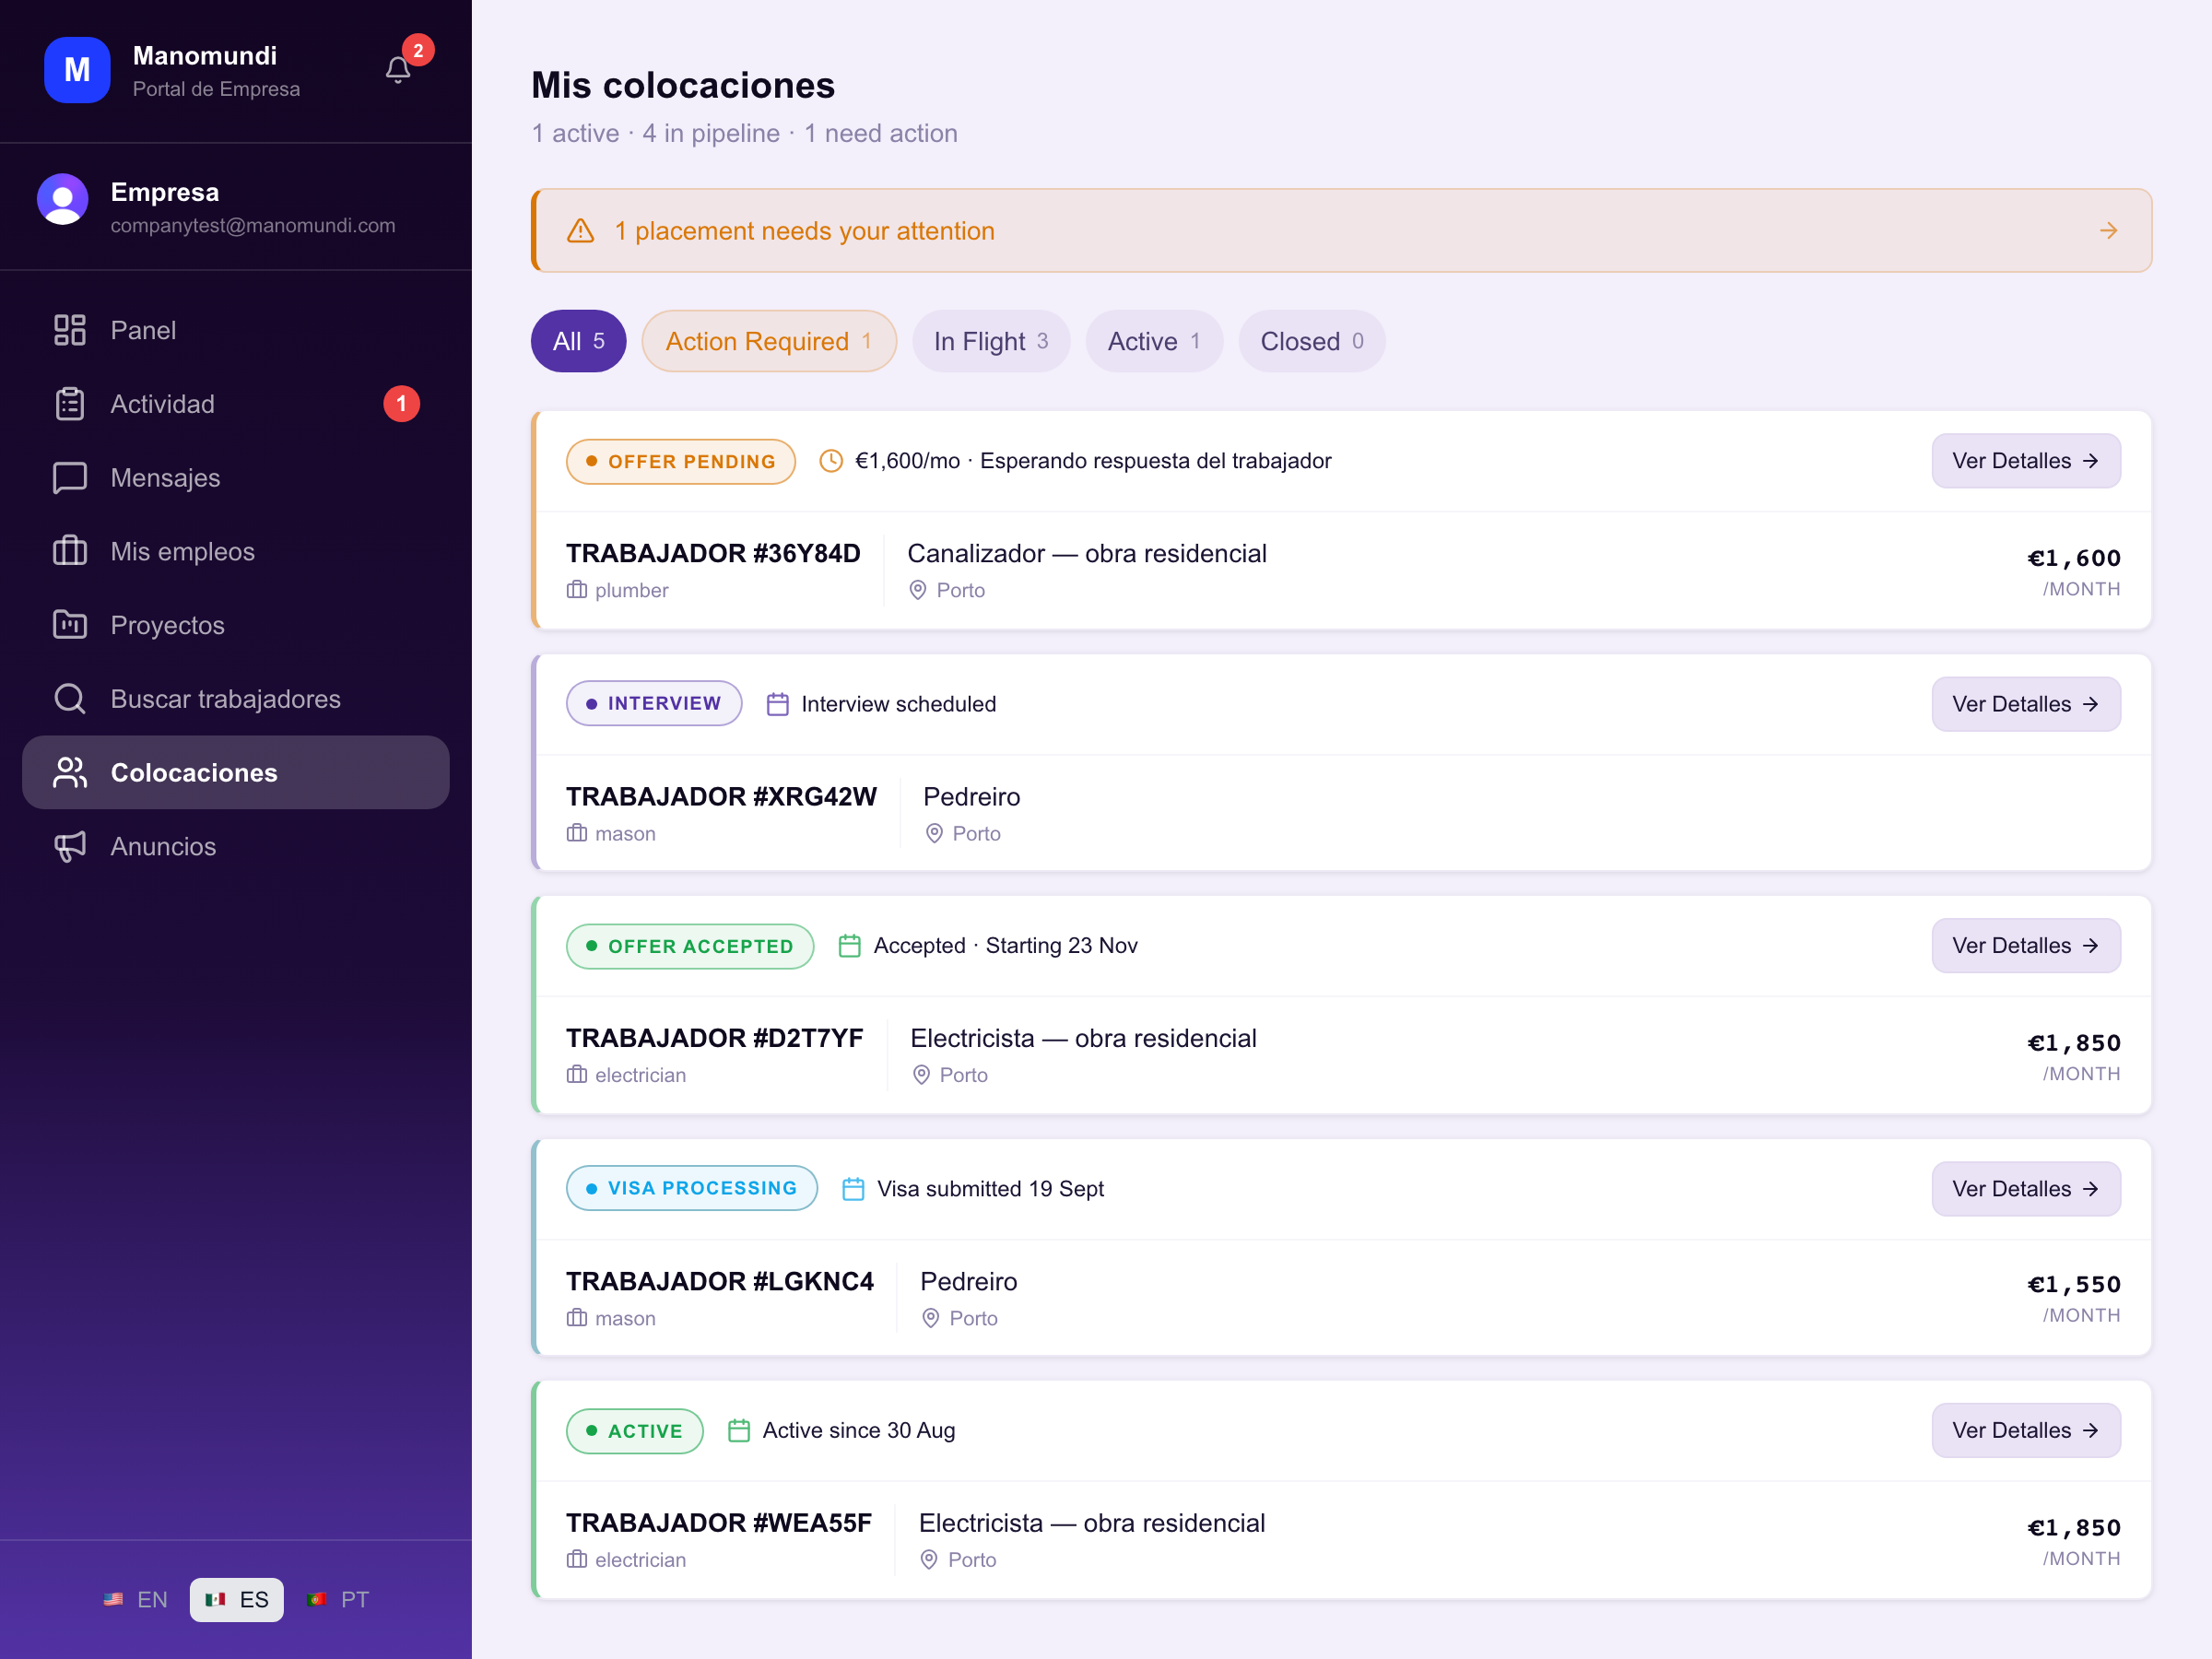Filter by Action Required

(769, 341)
